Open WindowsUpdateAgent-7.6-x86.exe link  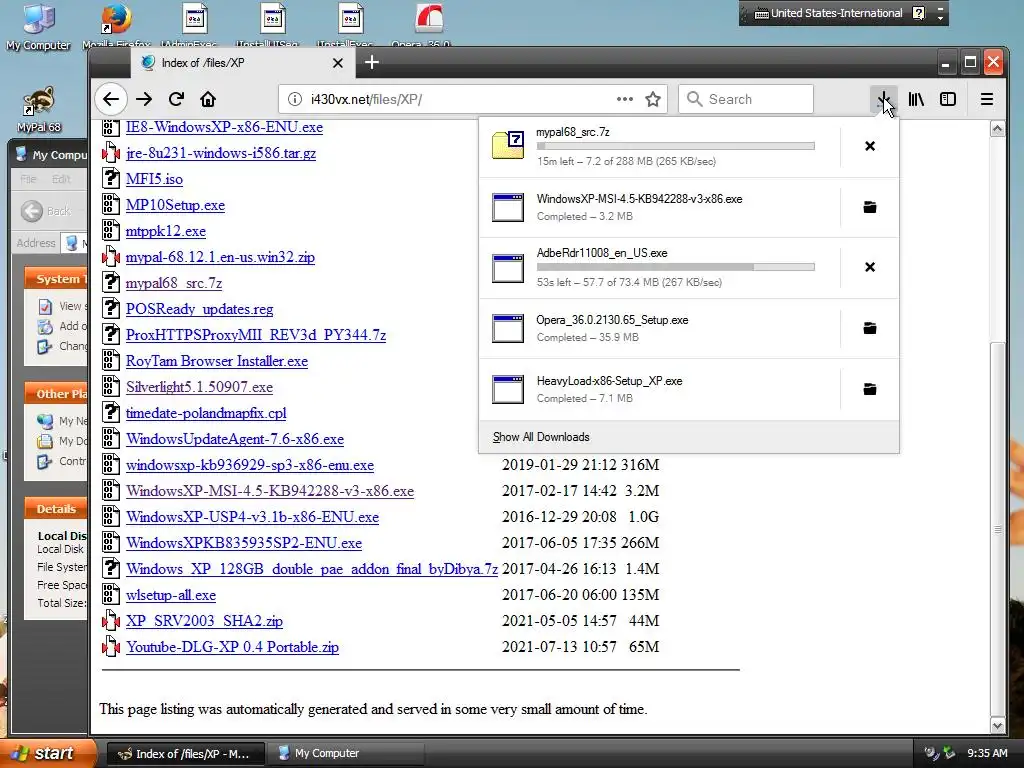235,439
